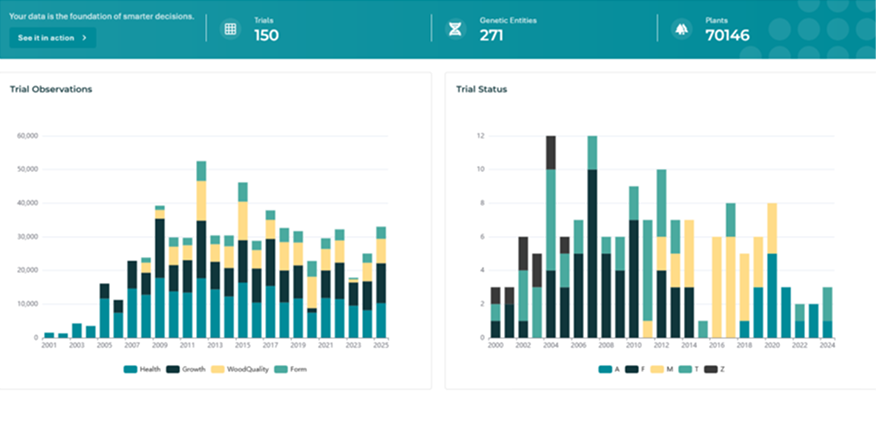Viewport: 876px width, 440px height.
Task: Click the Genetic Entities DNA icon
Action: (x=455, y=29)
